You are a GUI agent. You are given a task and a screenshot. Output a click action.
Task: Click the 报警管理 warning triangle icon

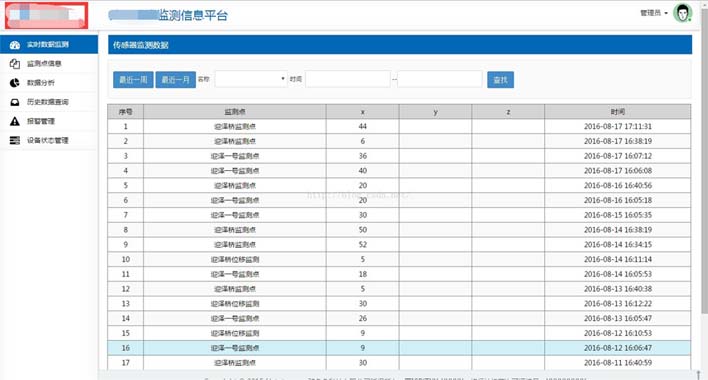[15, 121]
